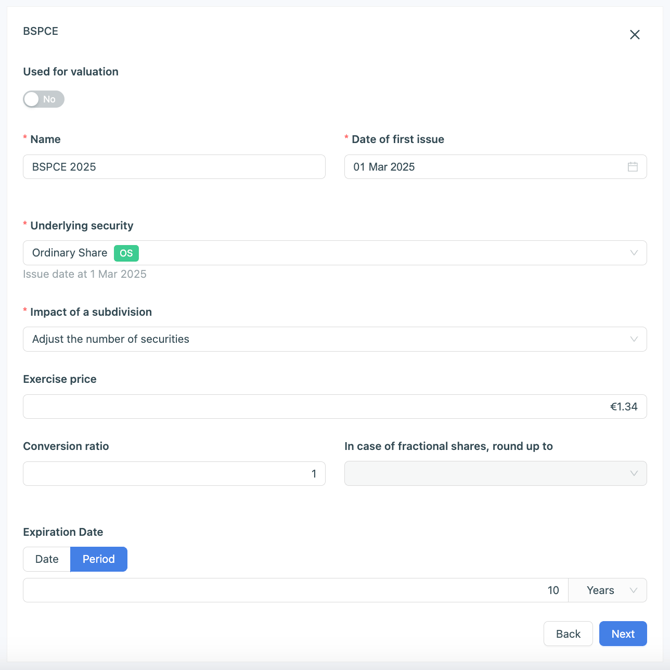Open the Underlying security dropdown

334,253
